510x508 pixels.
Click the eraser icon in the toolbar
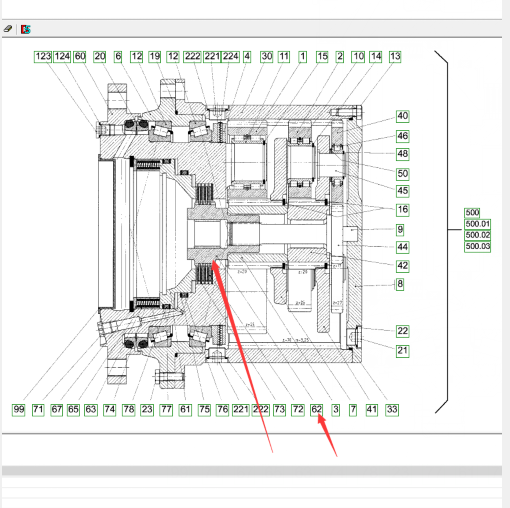[x=8, y=29]
